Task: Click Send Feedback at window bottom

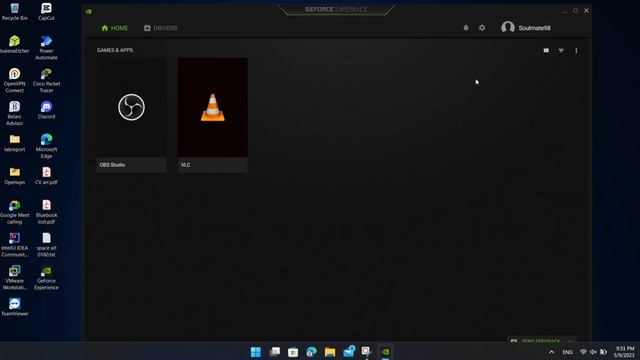Action: pyautogui.click(x=540, y=340)
